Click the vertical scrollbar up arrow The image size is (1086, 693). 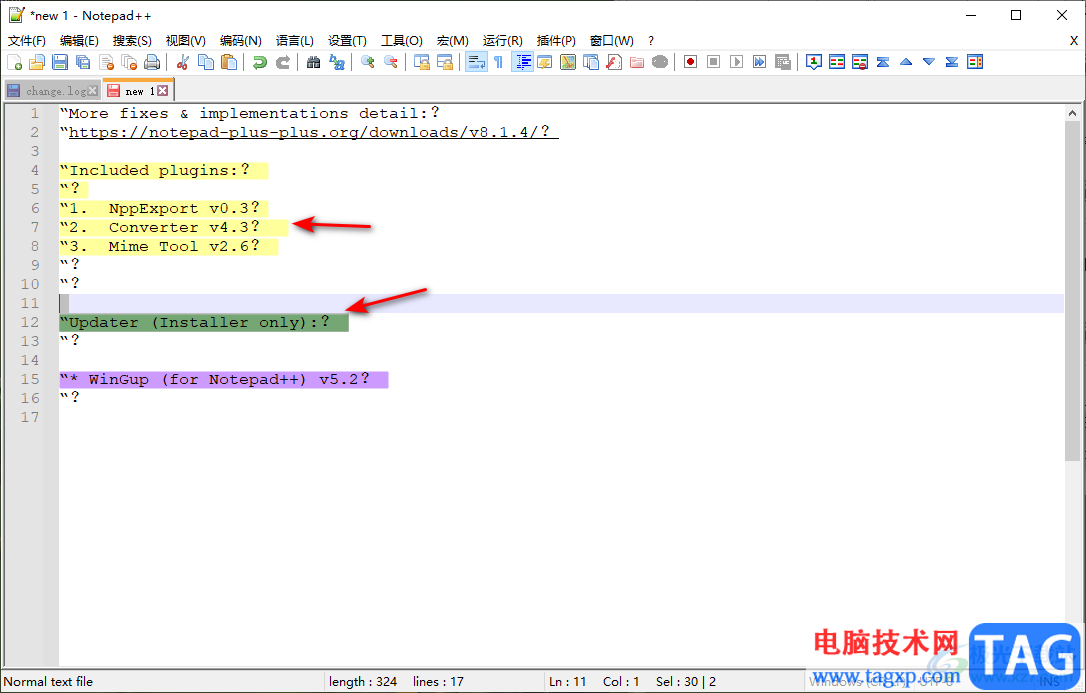tap(1072, 113)
